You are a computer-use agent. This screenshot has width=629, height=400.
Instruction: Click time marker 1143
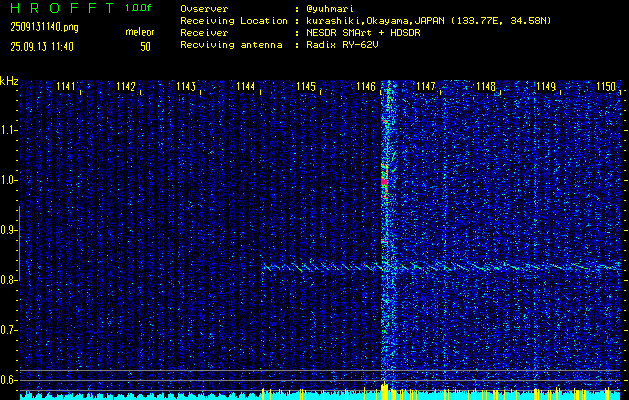click(186, 87)
